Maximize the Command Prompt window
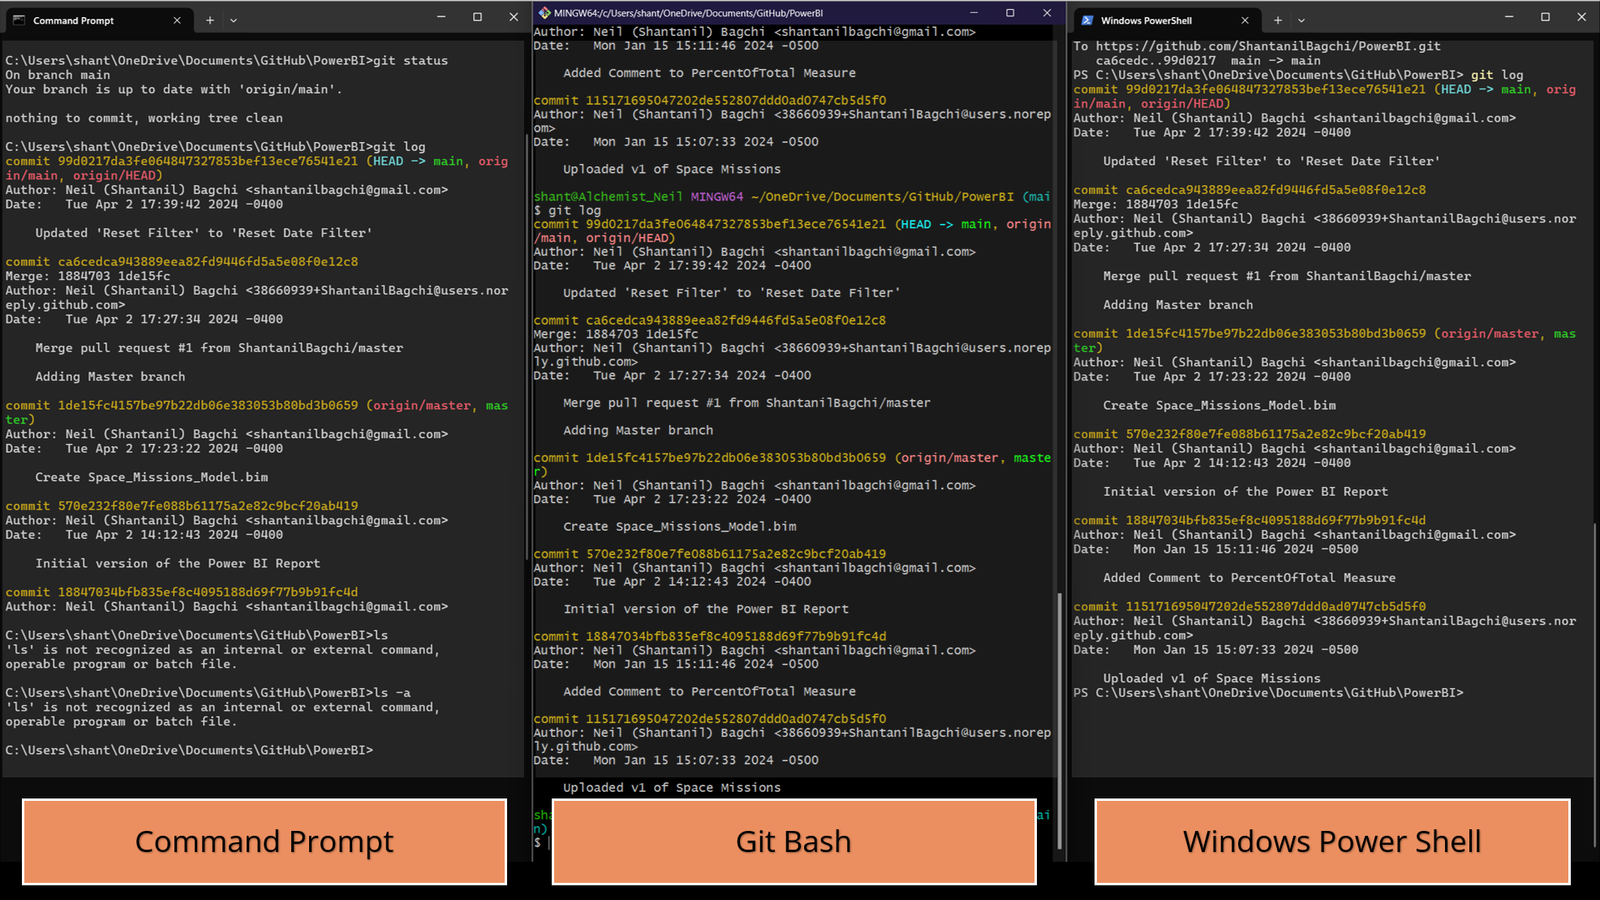 [477, 17]
